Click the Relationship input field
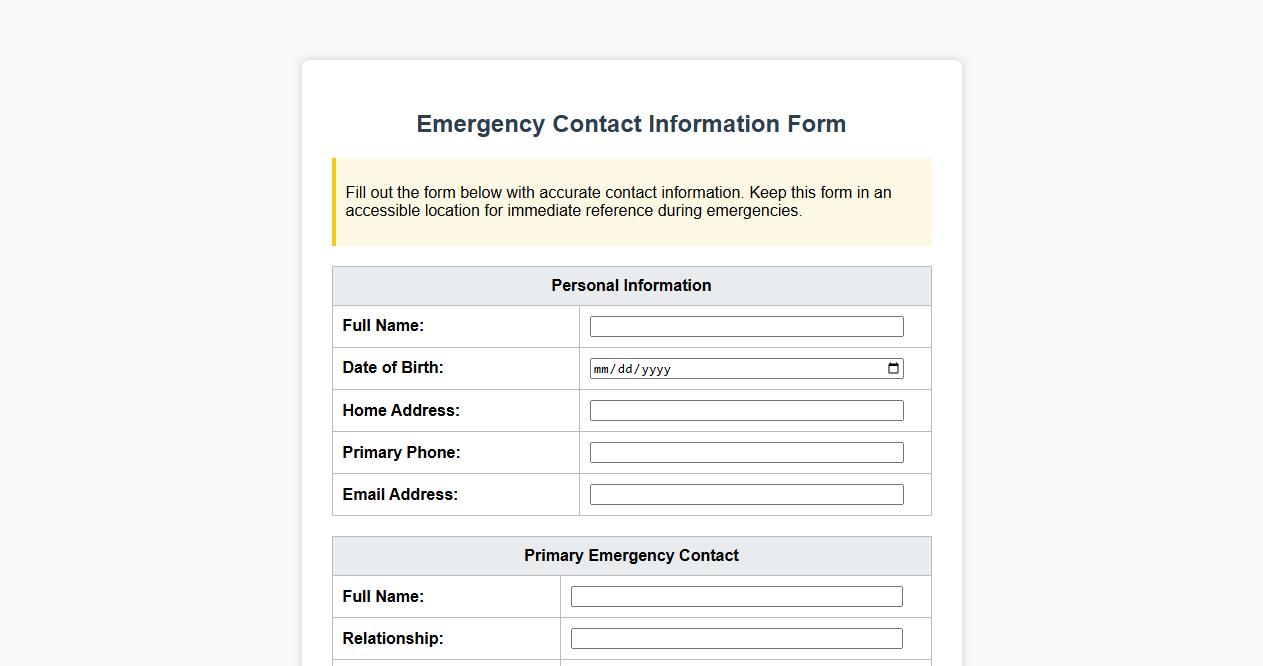Screen dimensions: 1263x666 tap(736, 637)
